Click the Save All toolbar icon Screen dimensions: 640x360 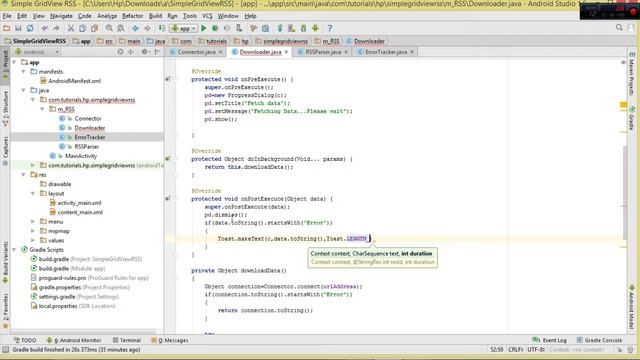point(18,28)
